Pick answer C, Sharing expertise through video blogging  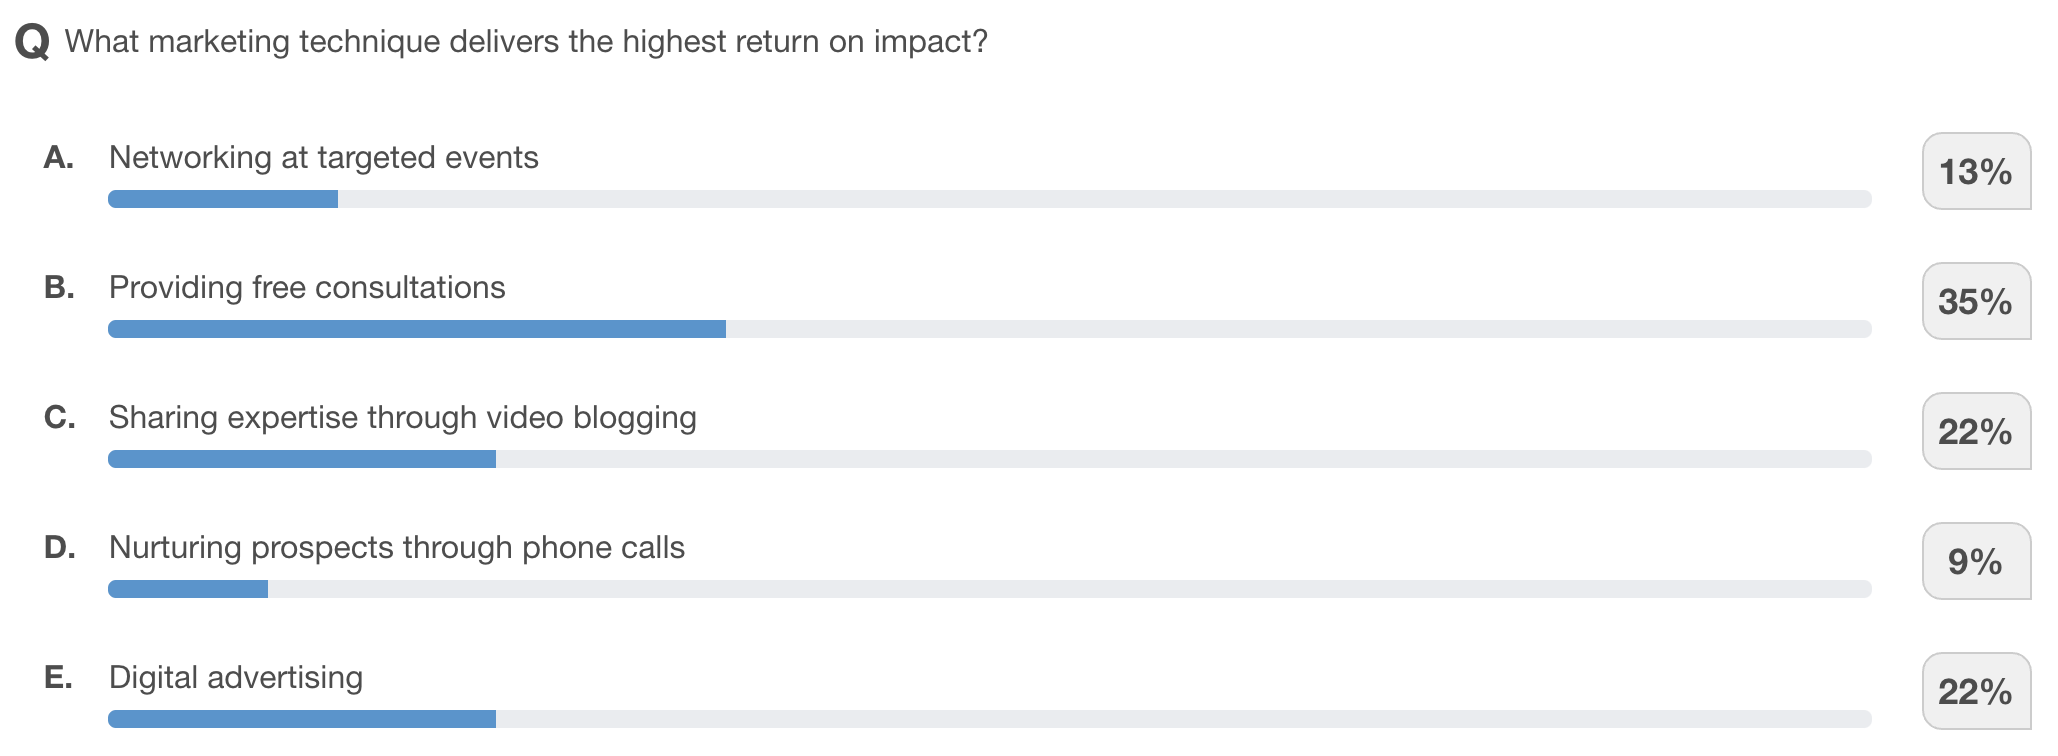pos(402,418)
